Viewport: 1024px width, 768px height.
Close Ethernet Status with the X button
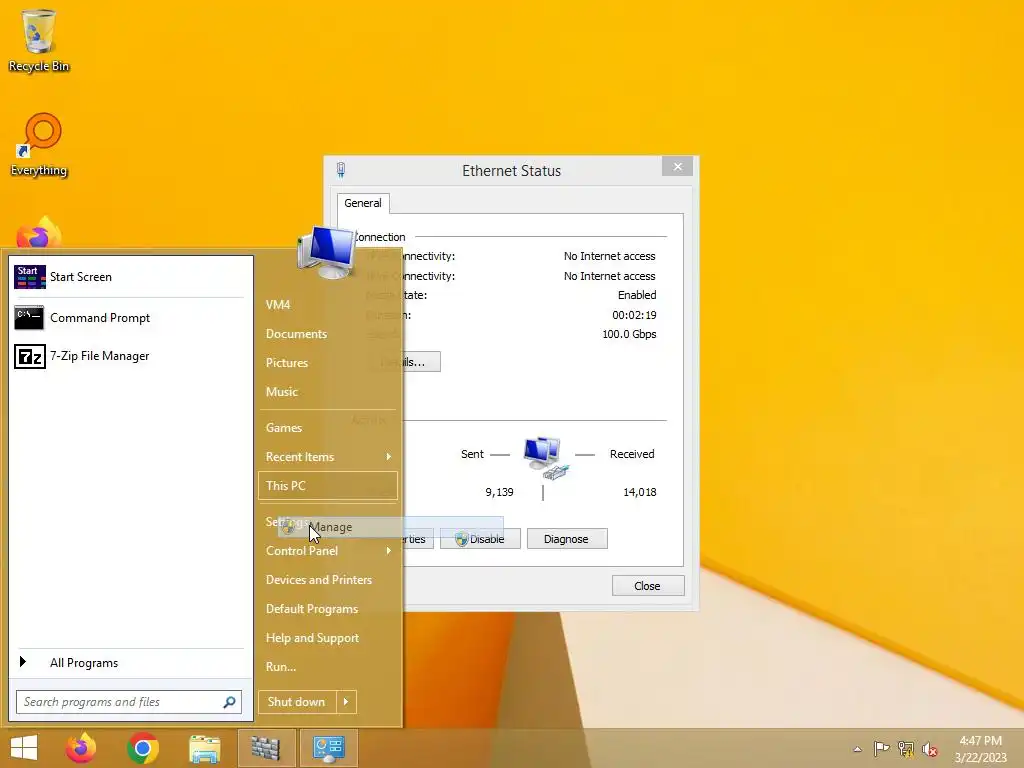pos(677,167)
